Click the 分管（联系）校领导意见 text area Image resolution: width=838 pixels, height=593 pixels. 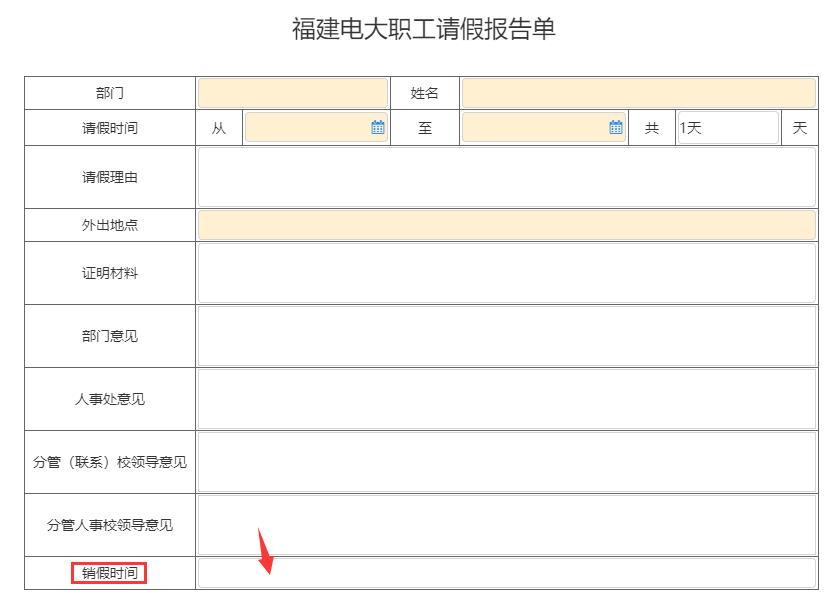[507, 462]
